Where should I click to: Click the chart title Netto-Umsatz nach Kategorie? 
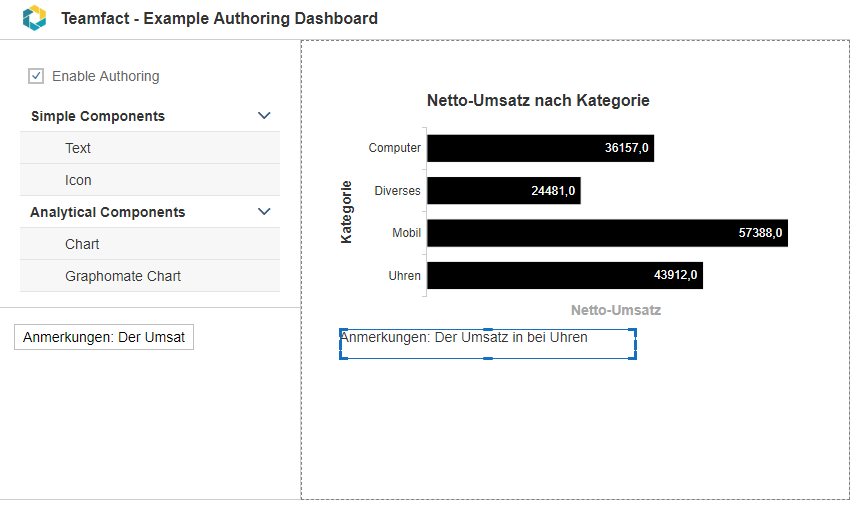point(538,100)
